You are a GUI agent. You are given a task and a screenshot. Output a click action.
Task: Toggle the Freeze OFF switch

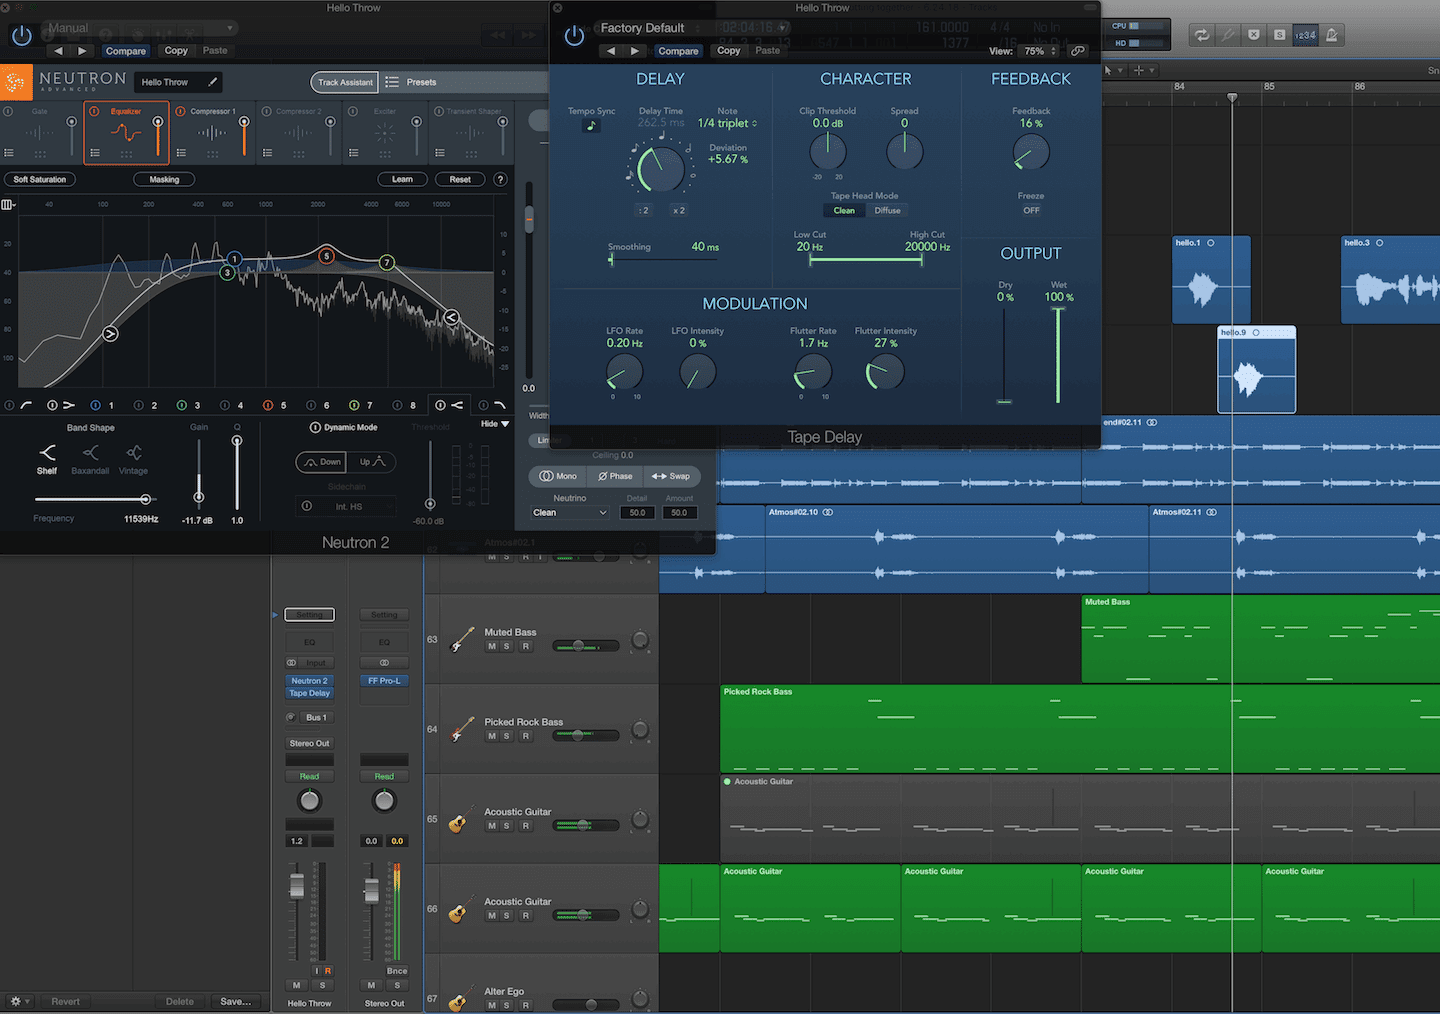[1031, 210]
